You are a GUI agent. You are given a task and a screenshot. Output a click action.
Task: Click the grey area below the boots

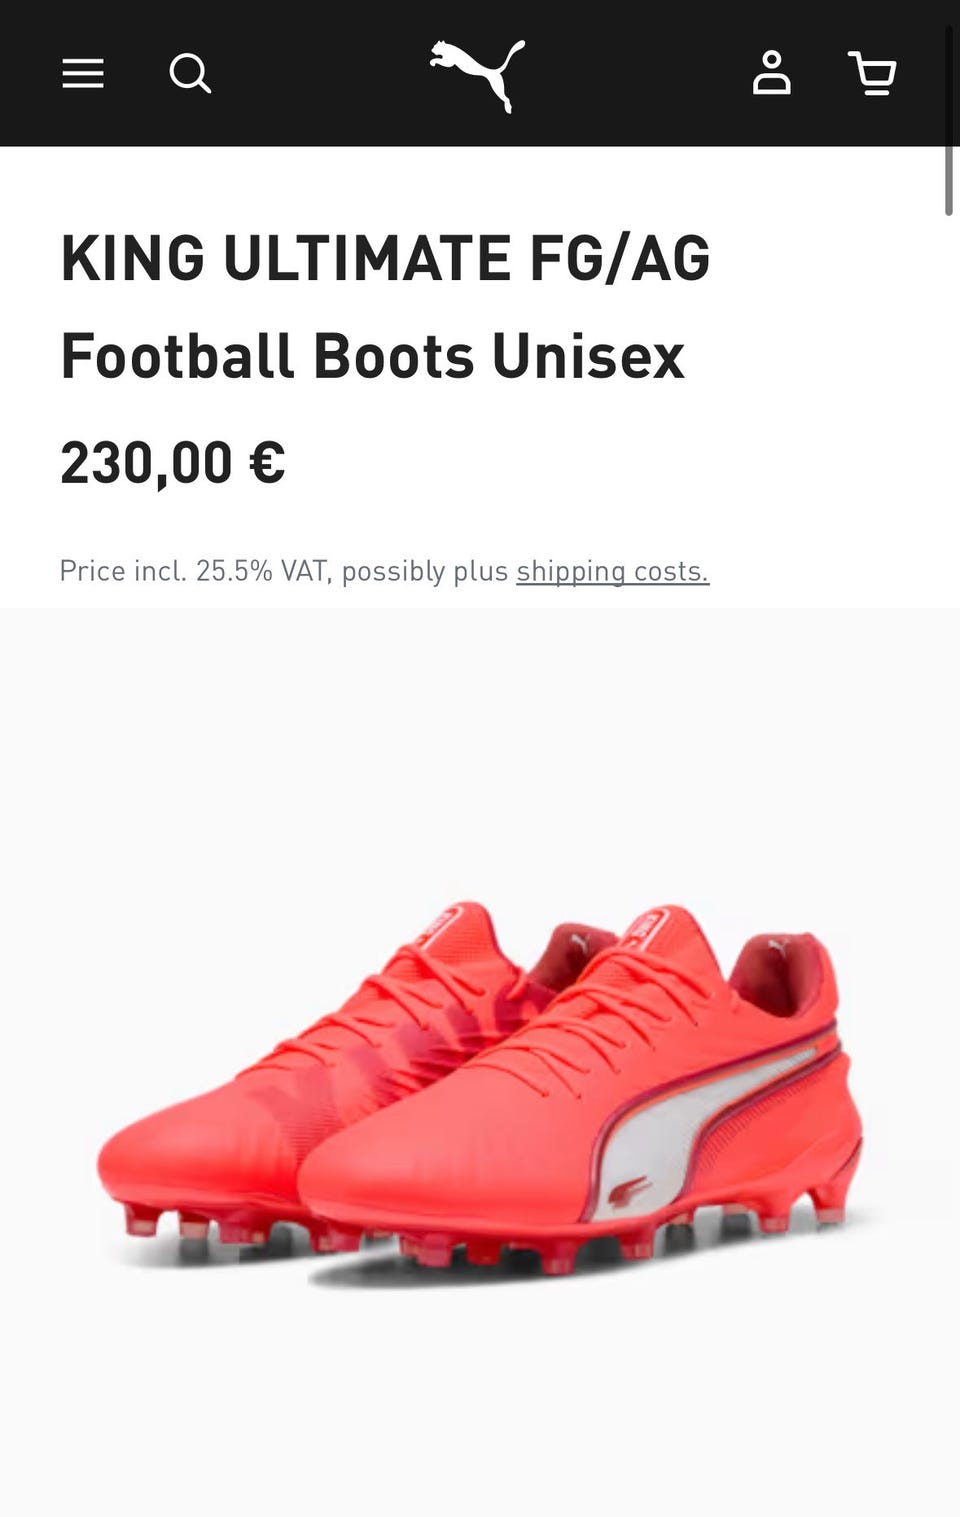480,1400
